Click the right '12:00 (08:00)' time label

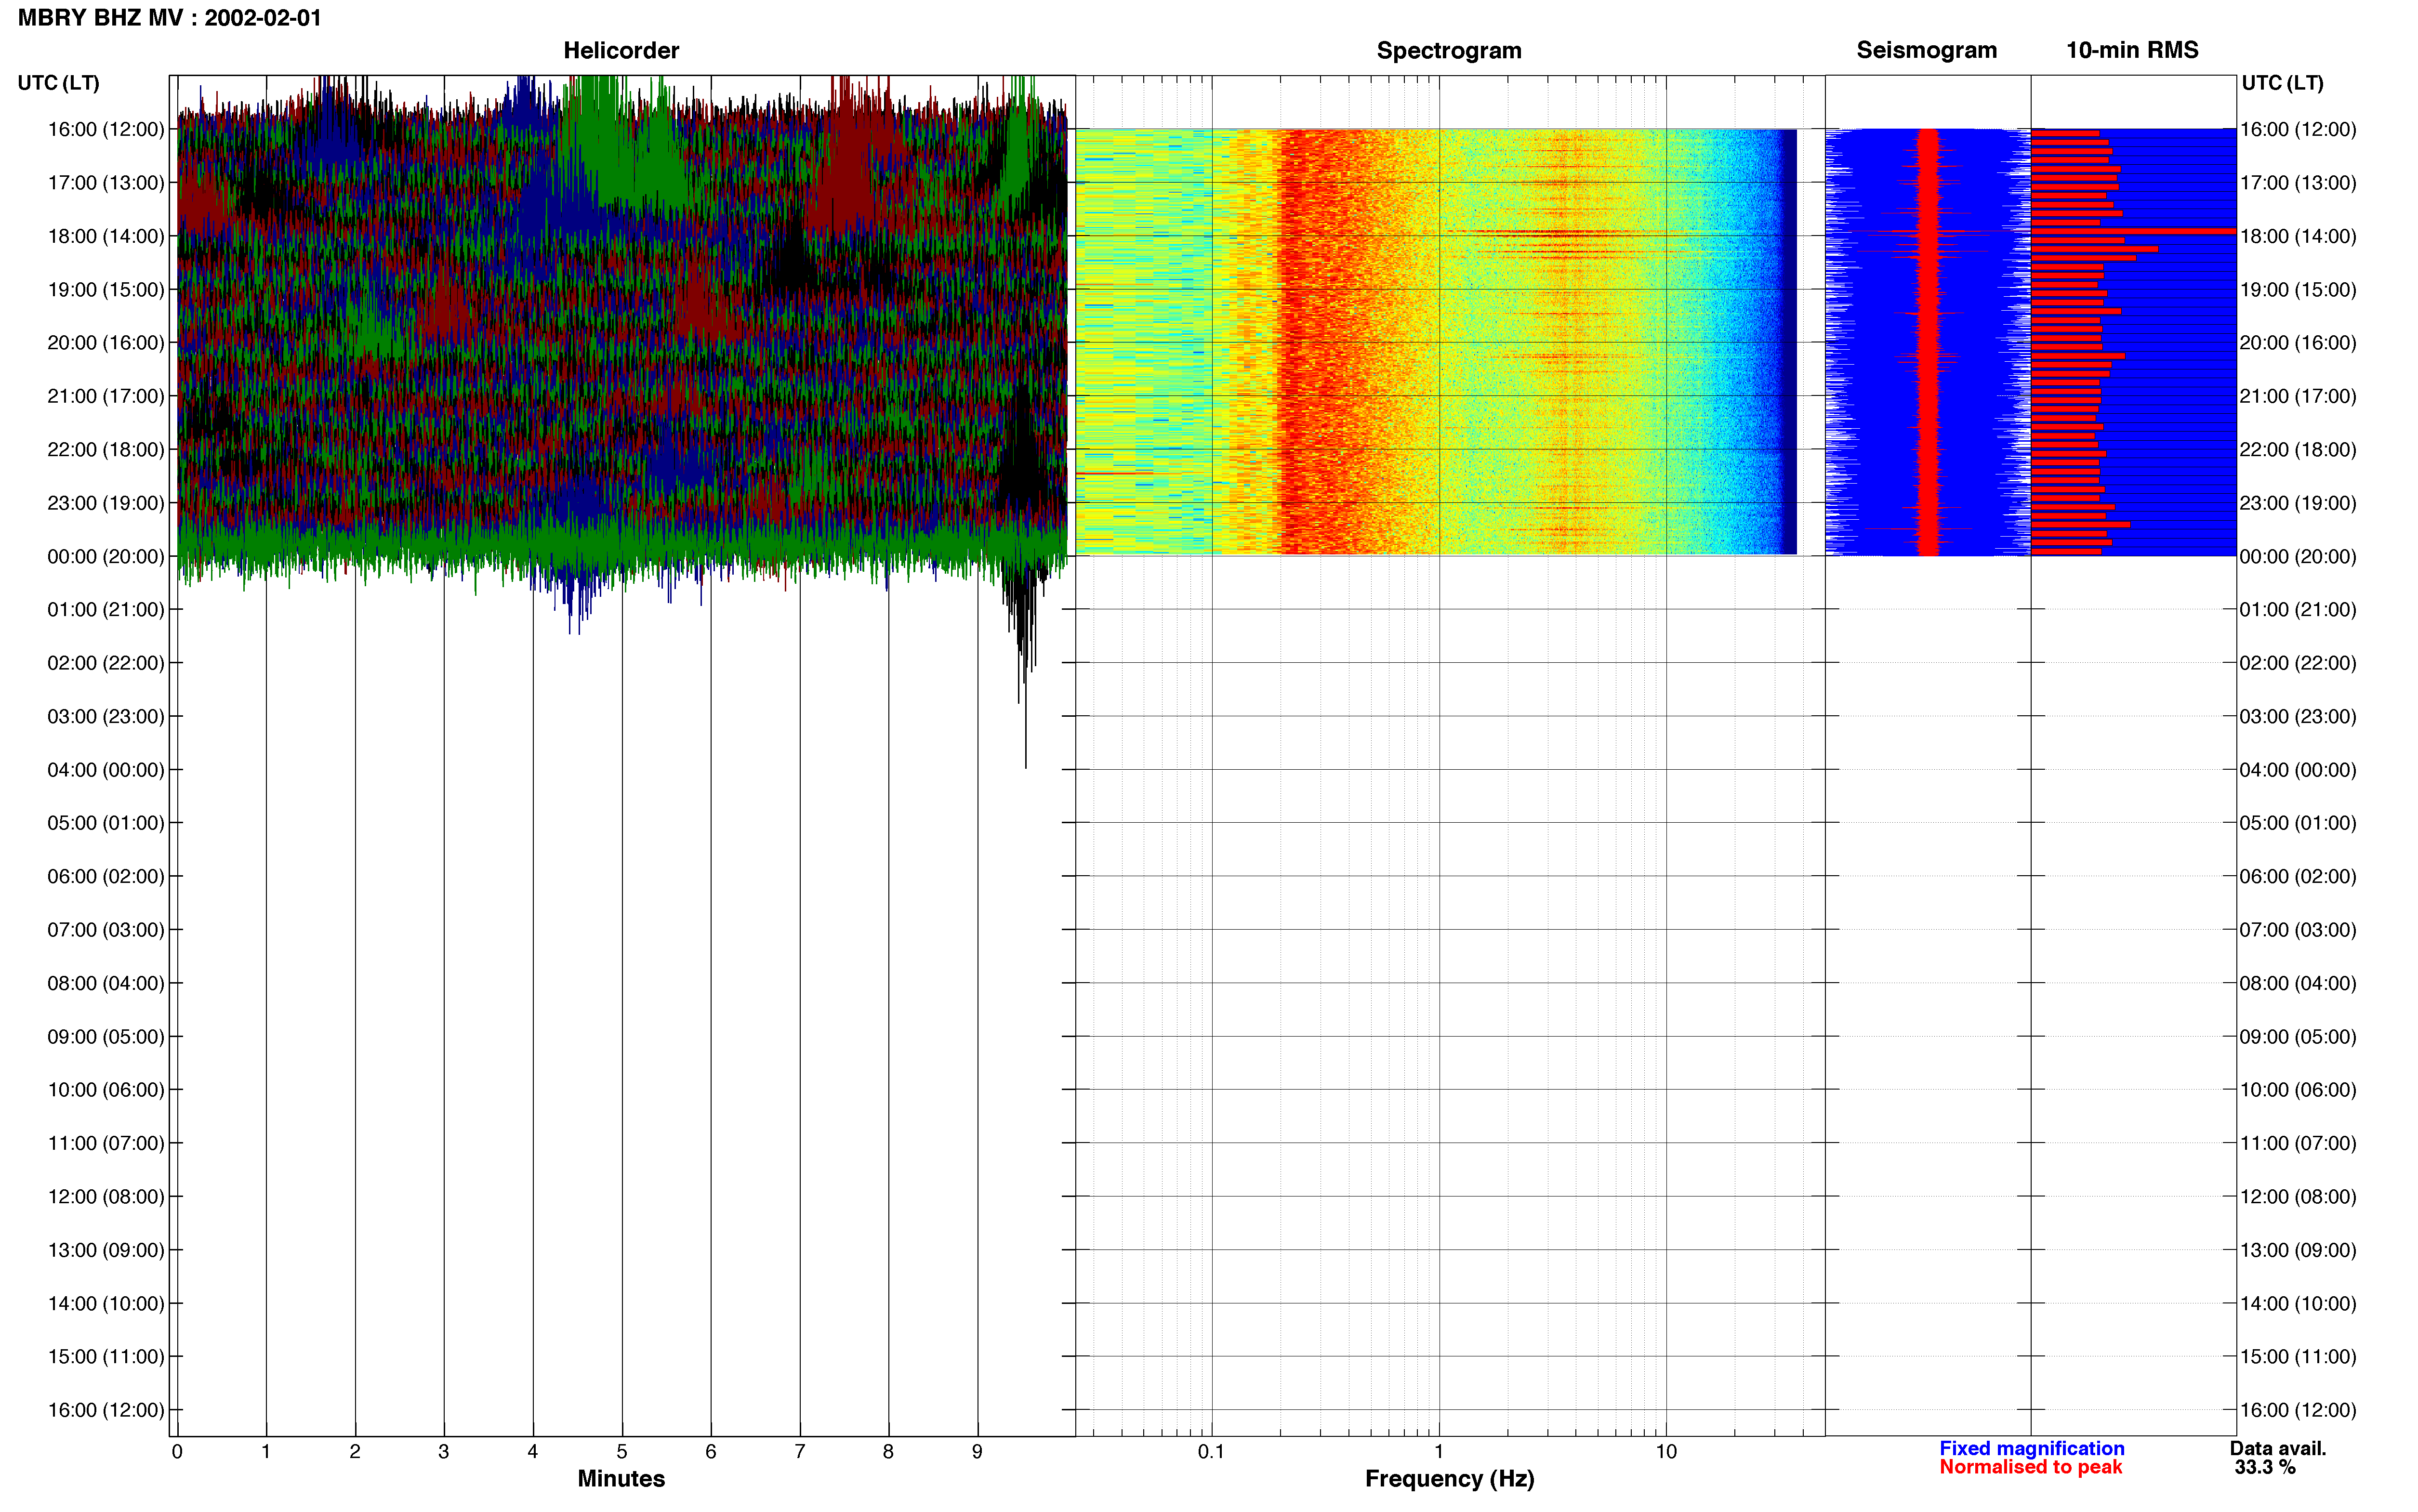(2298, 1196)
